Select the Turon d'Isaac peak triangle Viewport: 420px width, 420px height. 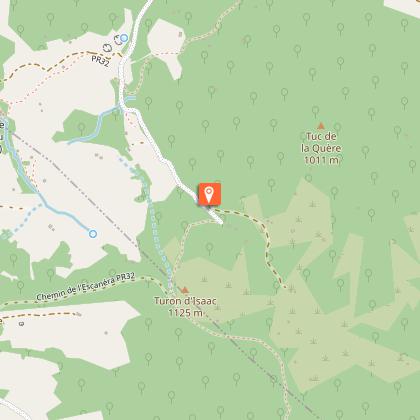184,290
